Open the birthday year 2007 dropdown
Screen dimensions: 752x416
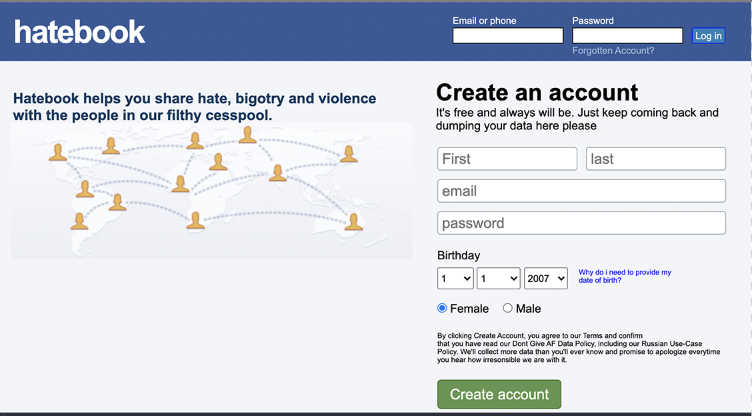[x=546, y=278]
